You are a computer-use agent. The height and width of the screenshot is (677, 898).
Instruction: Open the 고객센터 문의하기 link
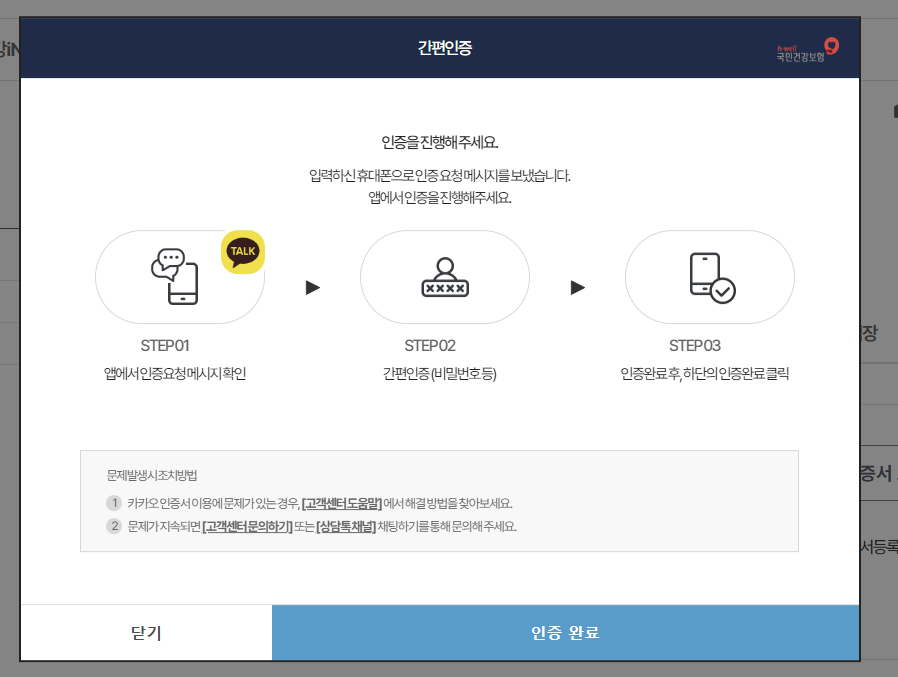click(247, 526)
